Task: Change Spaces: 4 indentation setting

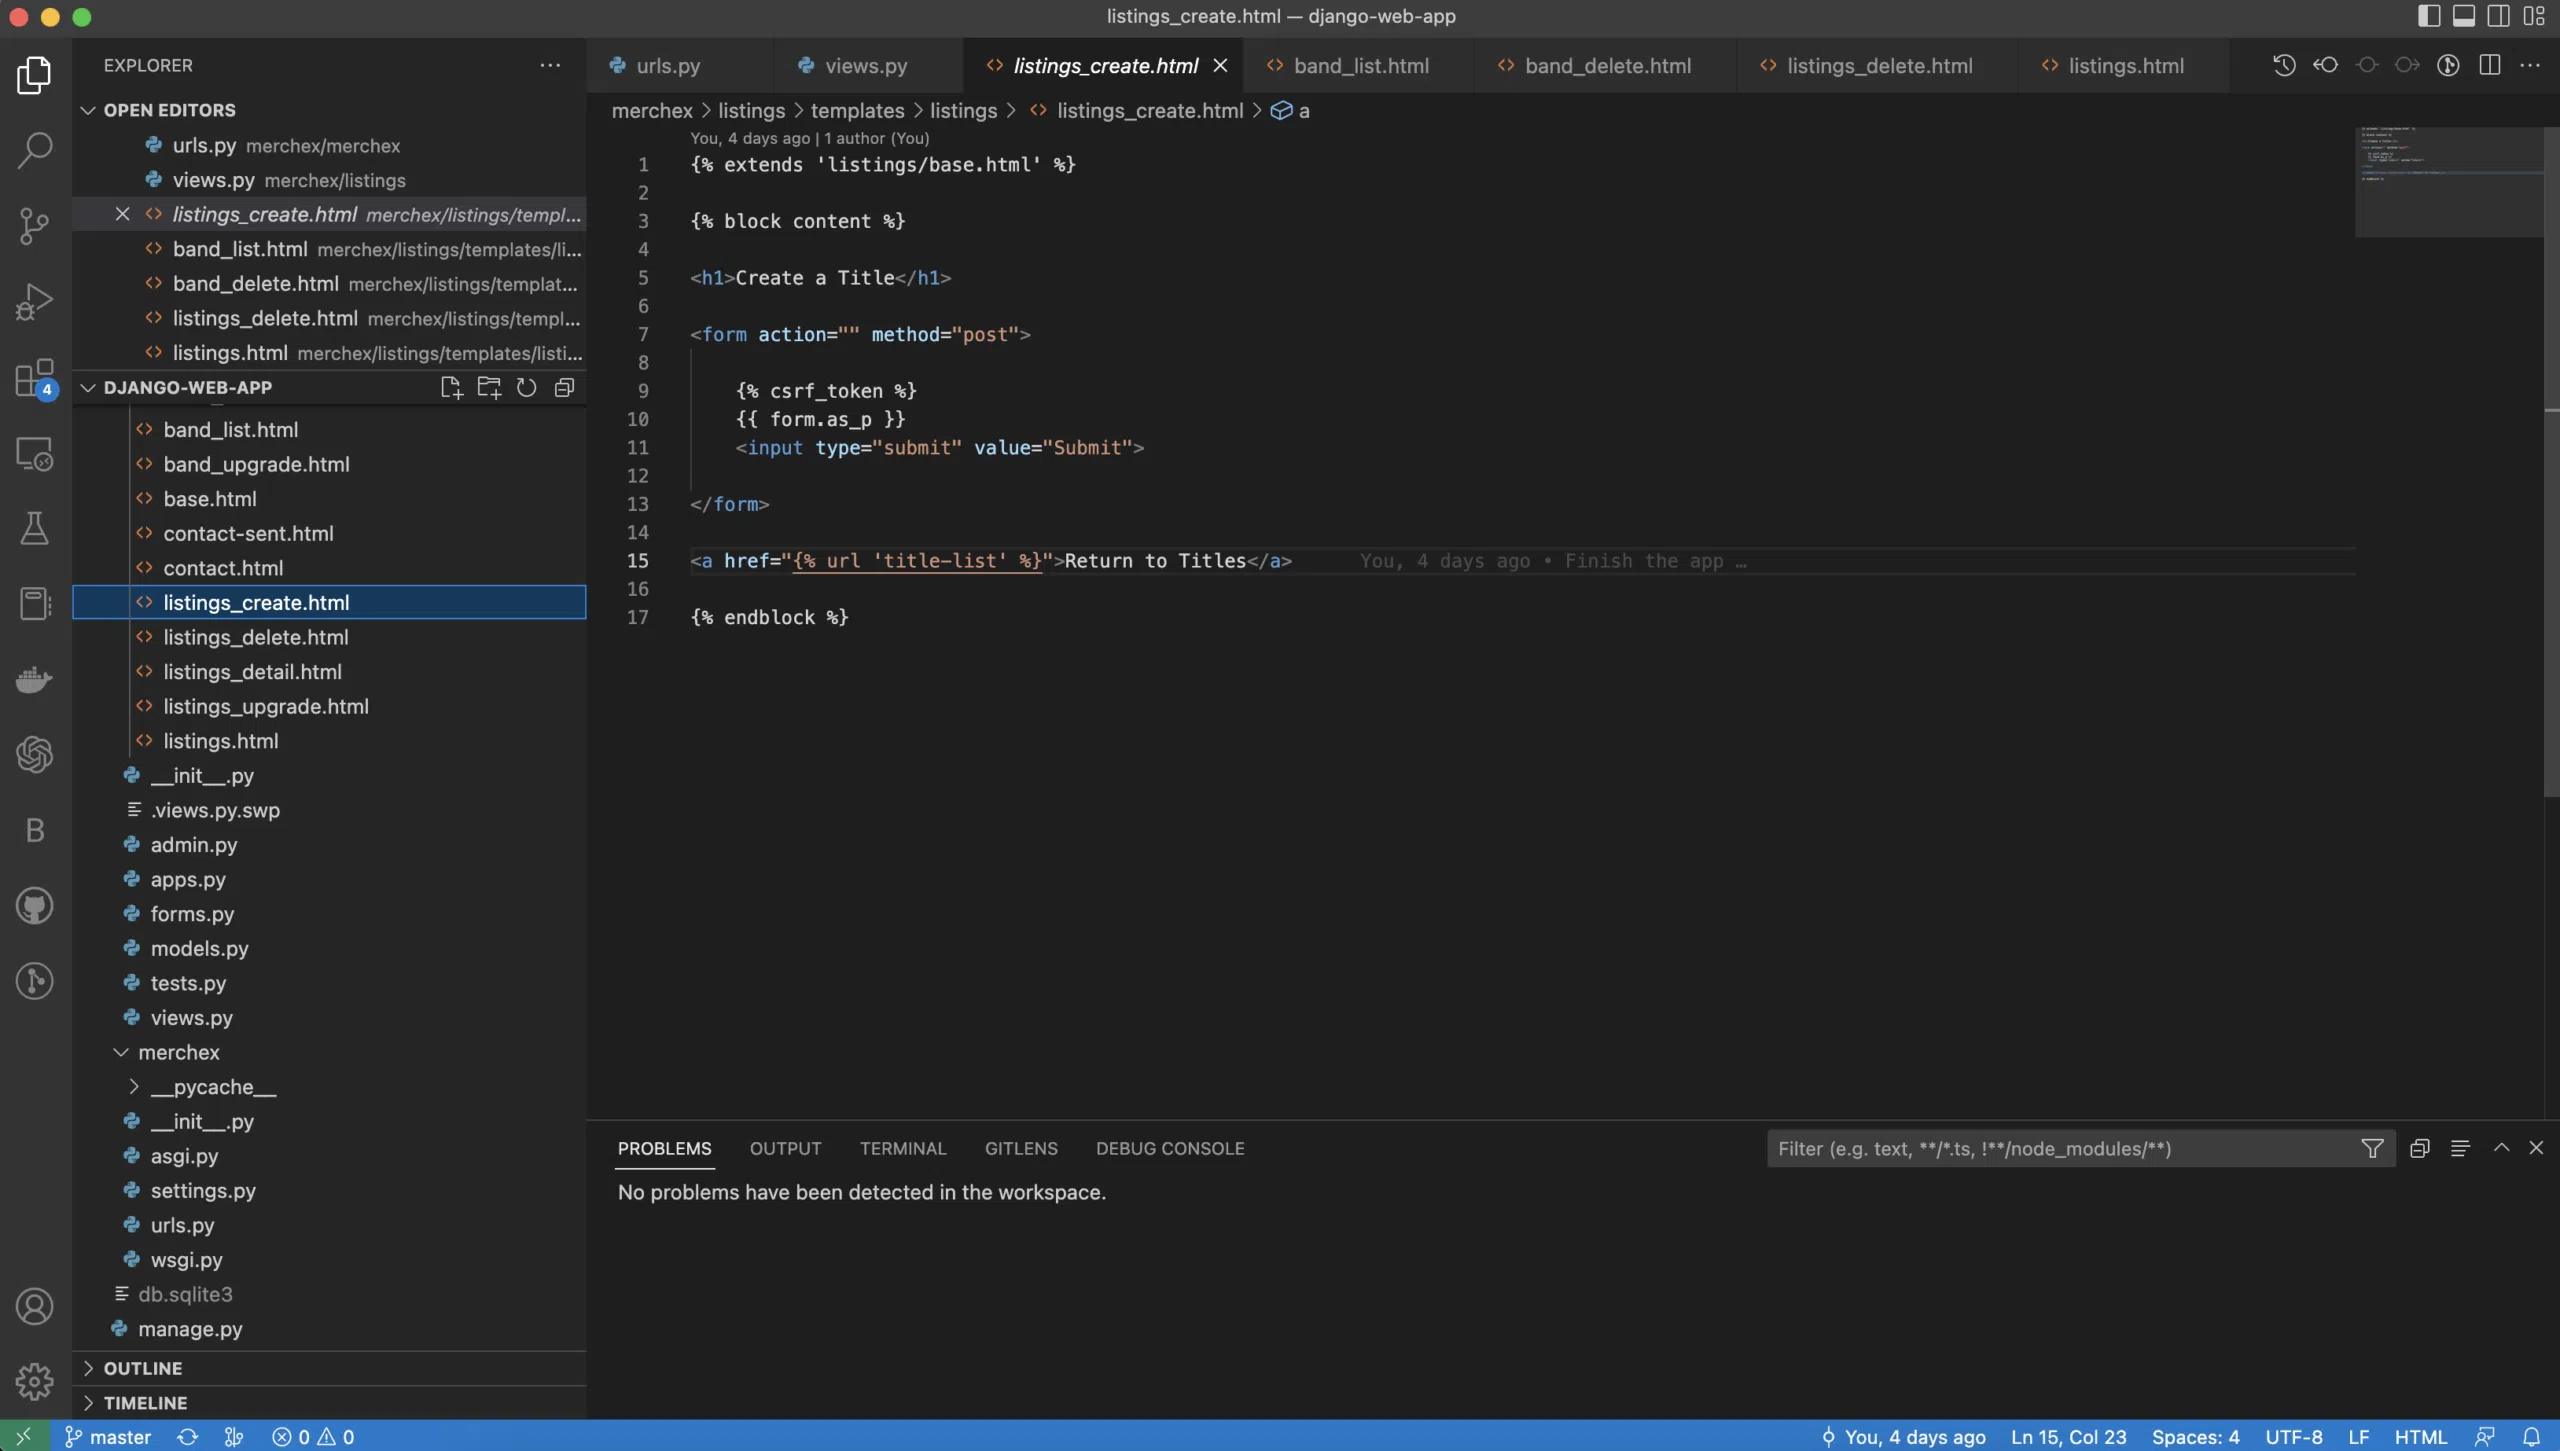Action: (x=2196, y=1437)
